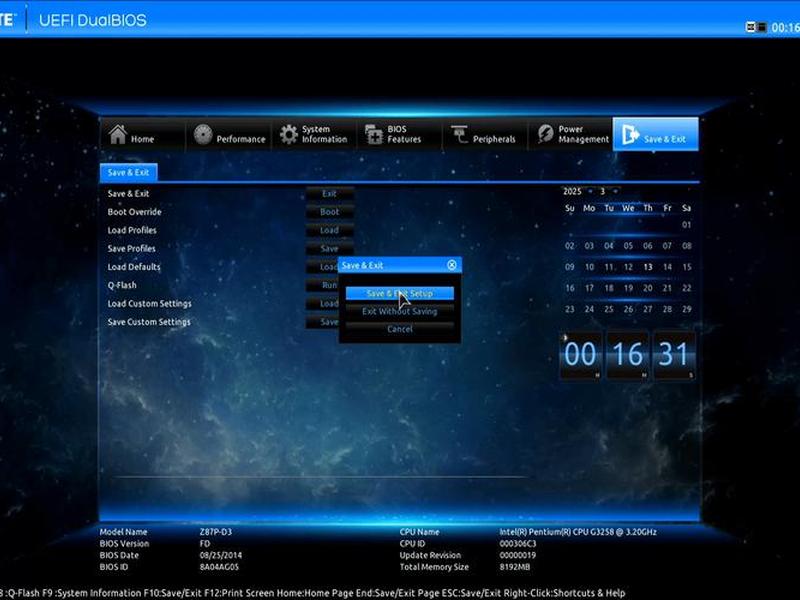Open the System Information tab label
Screen dimensions: 800x600
pos(324,134)
